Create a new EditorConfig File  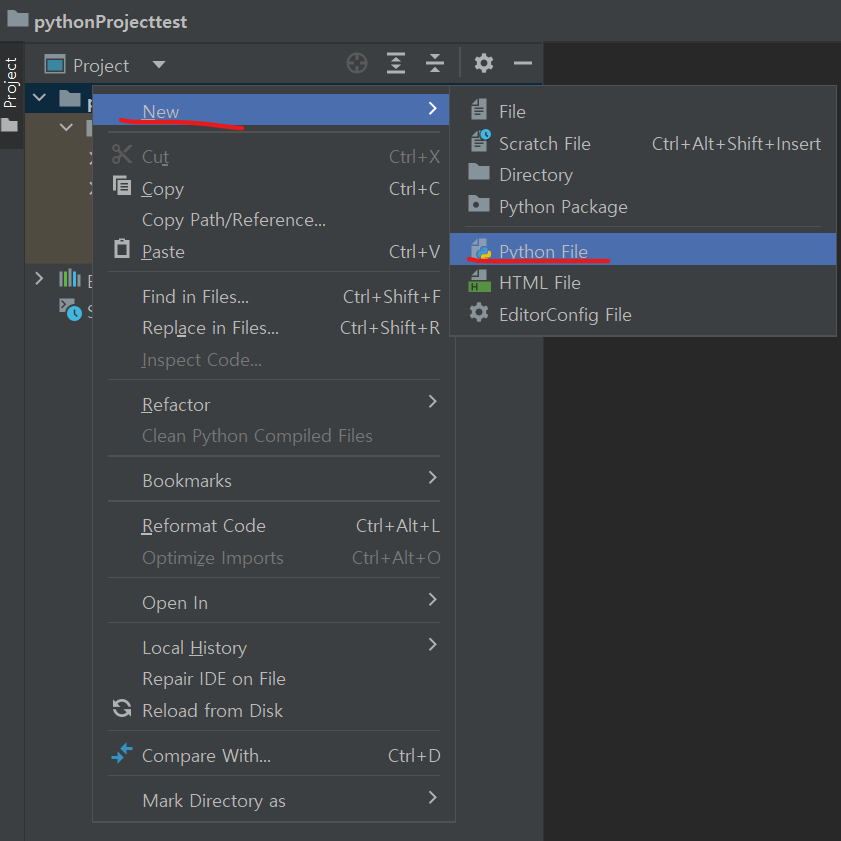point(643,315)
